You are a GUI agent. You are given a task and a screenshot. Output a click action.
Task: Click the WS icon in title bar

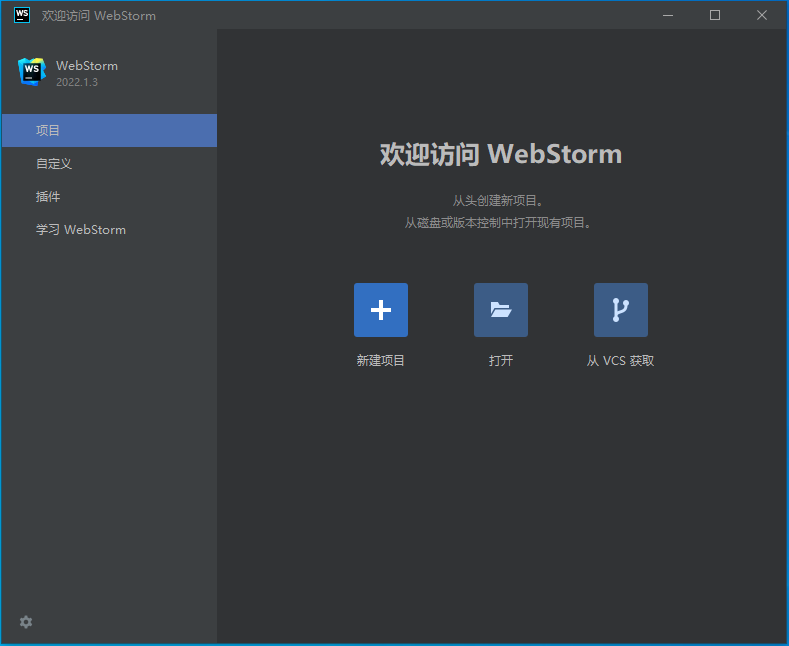coord(22,15)
